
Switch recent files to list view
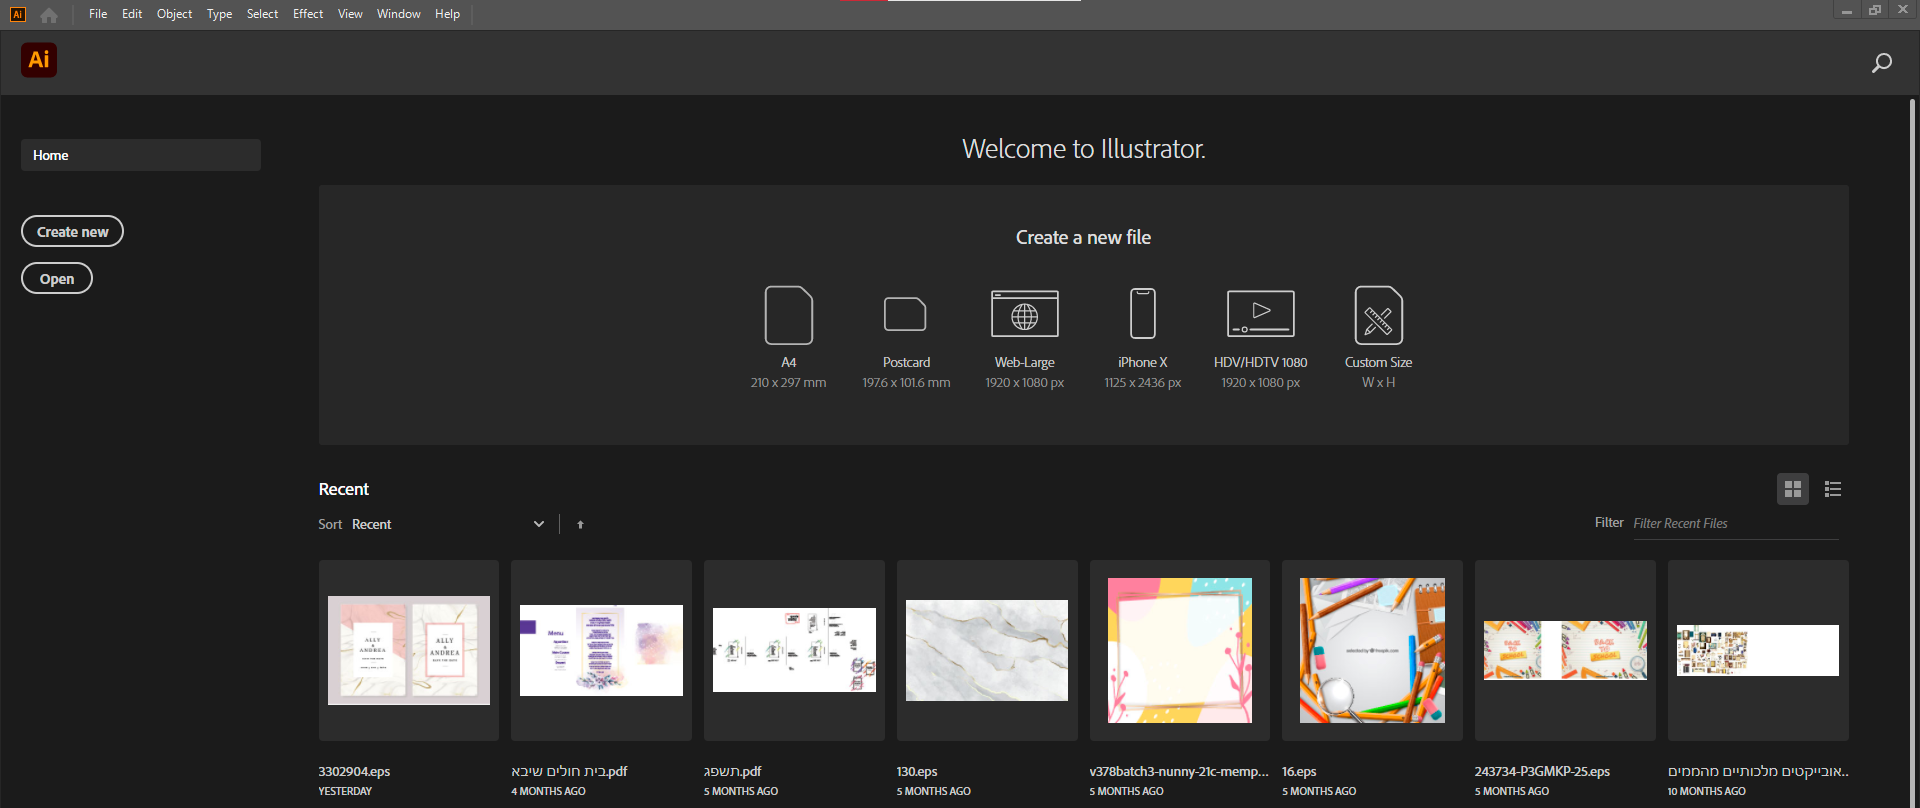(1832, 489)
